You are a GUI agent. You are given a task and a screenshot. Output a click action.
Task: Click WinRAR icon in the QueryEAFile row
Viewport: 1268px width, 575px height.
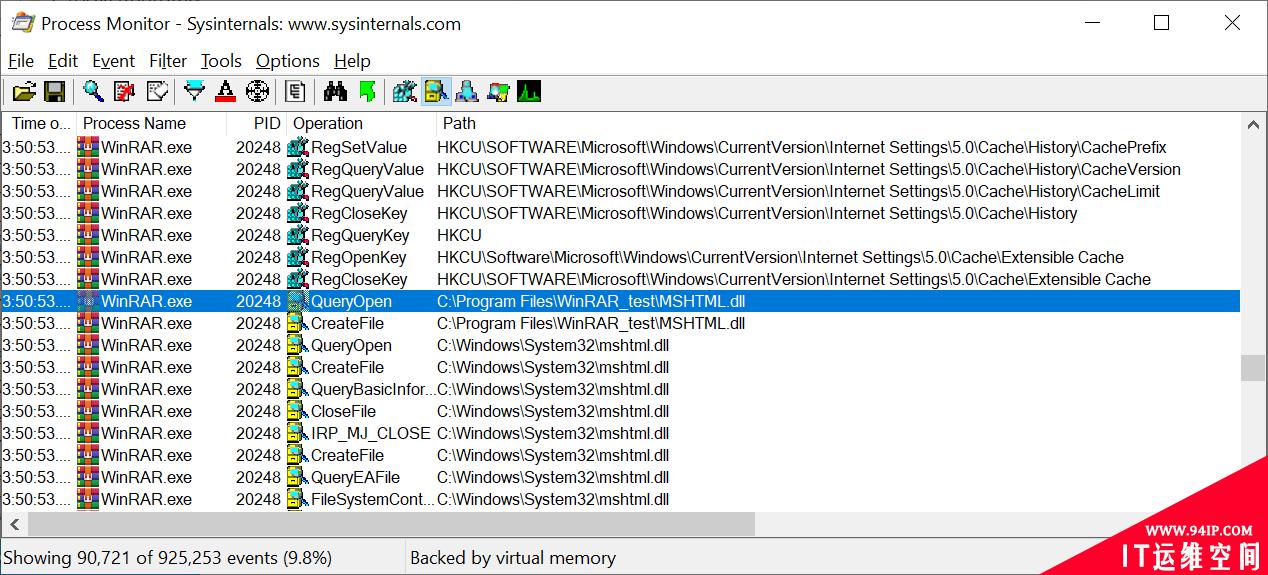[x=88, y=477]
